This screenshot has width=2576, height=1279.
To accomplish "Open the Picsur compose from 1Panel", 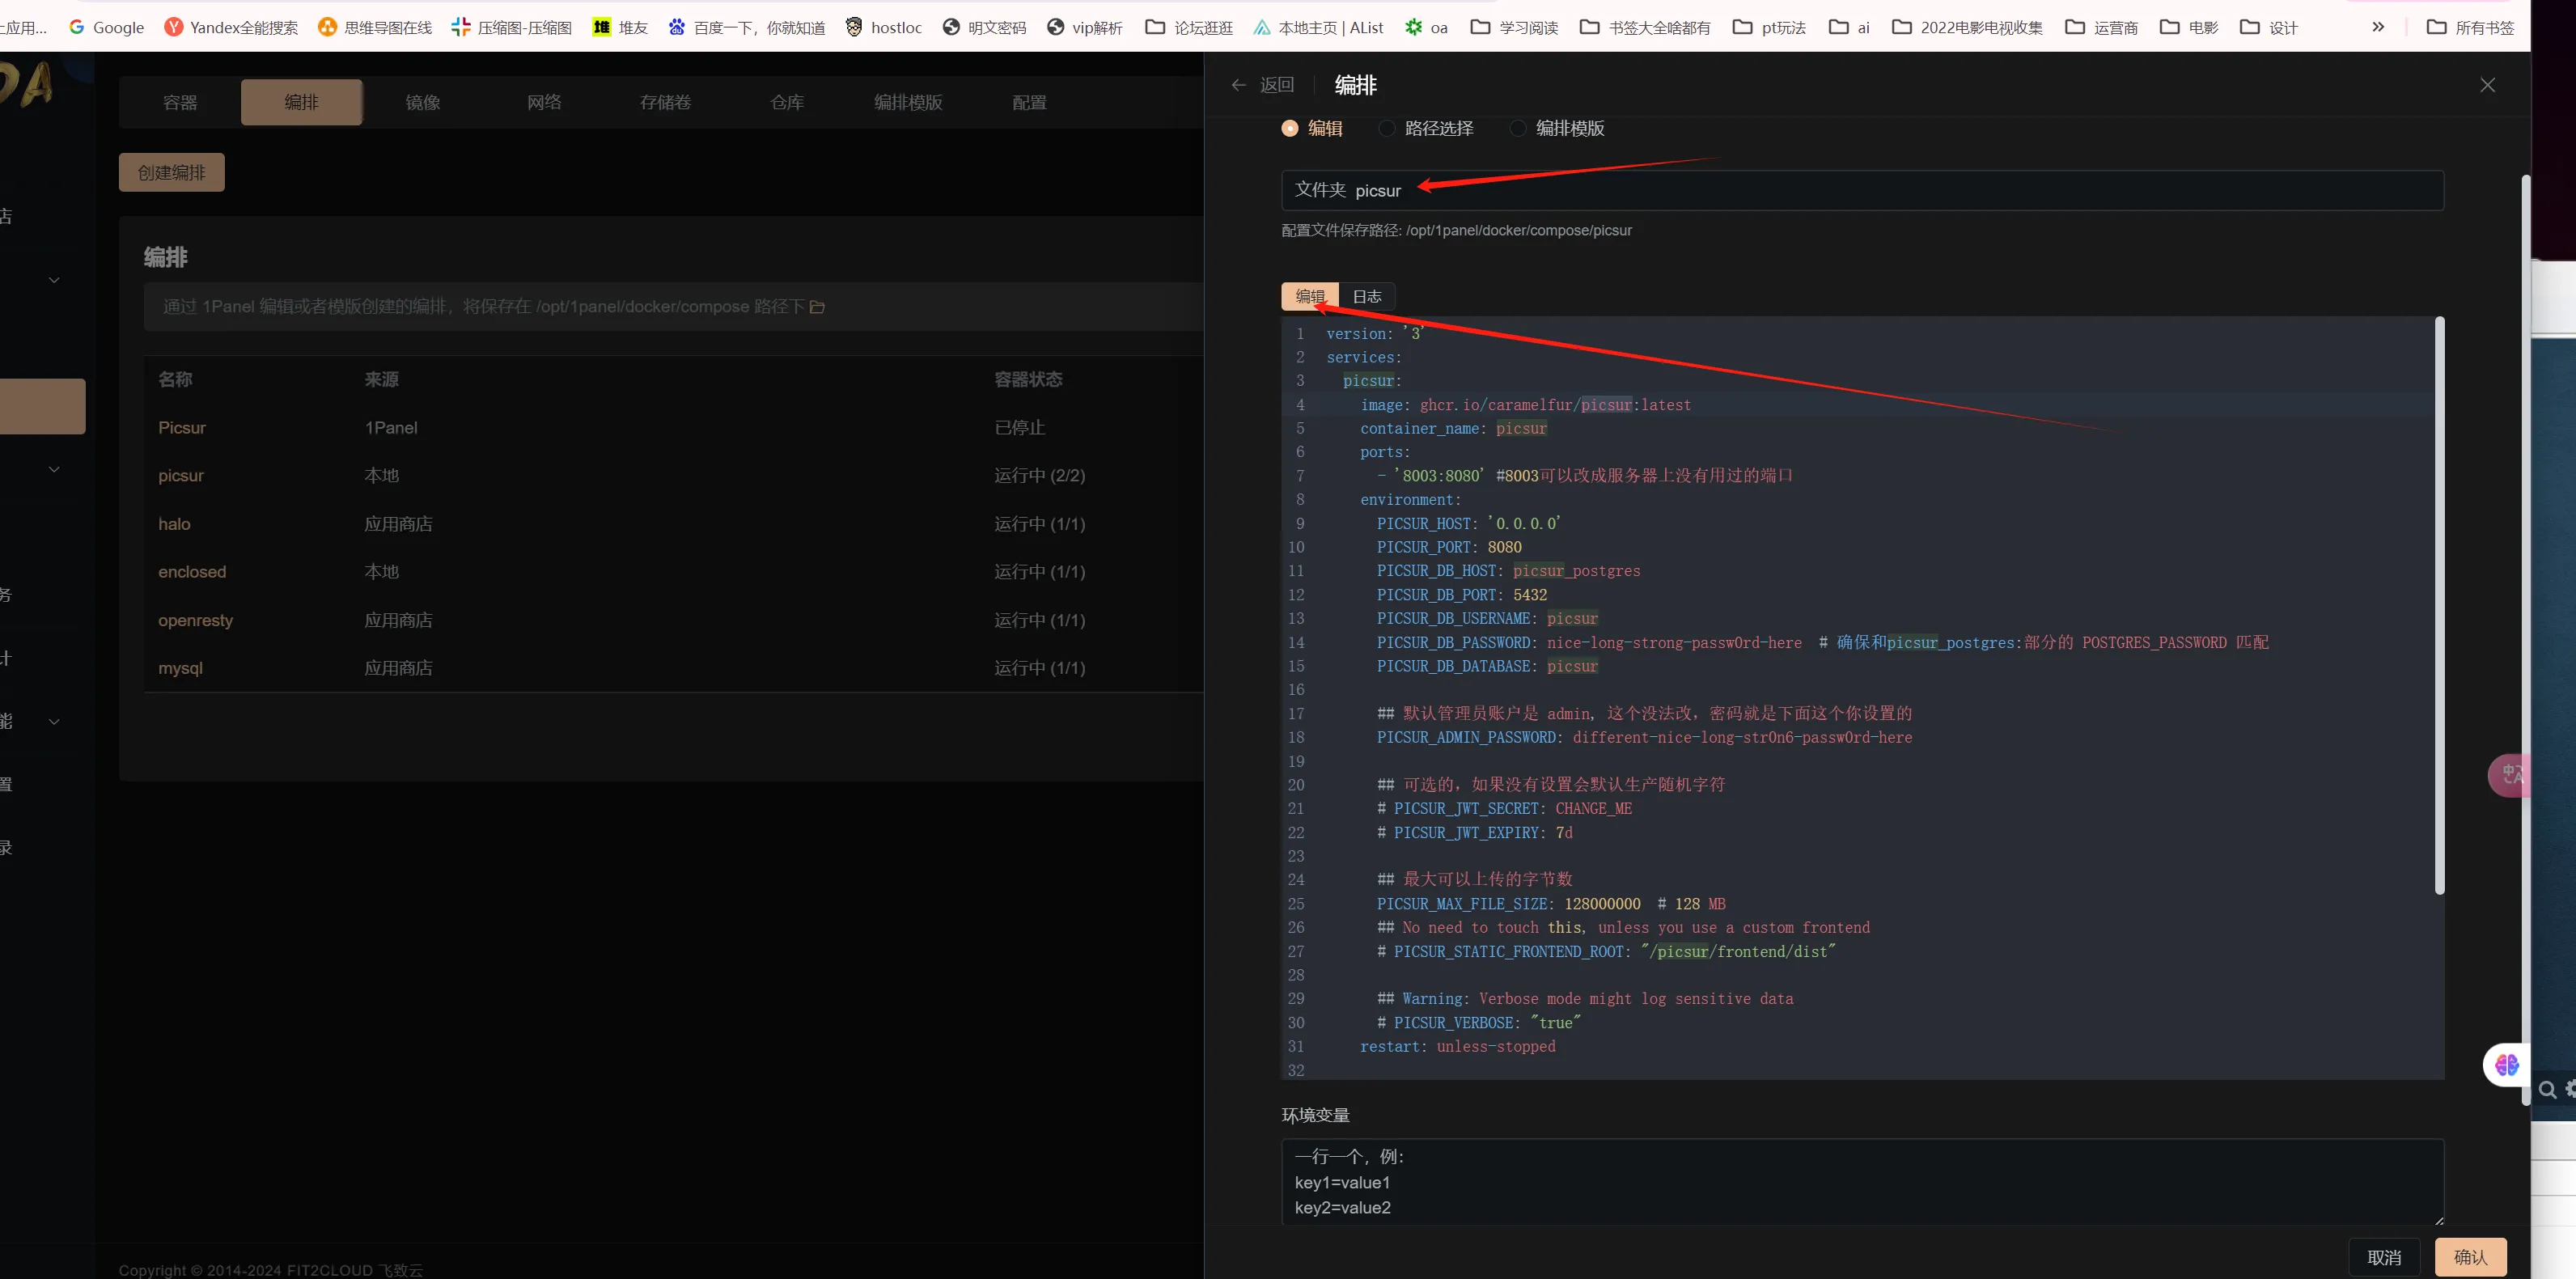I will [x=182, y=427].
